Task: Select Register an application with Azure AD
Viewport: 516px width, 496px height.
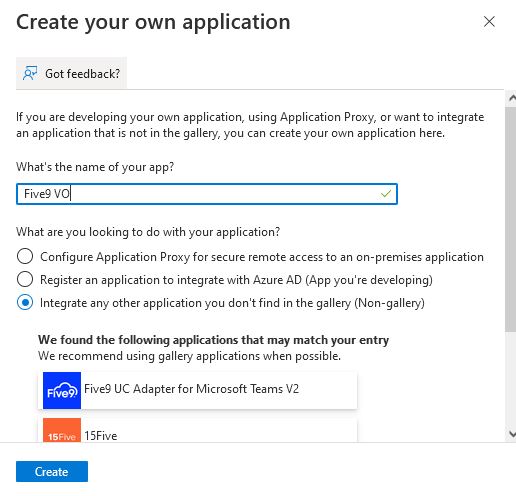Action: pos(25,279)
